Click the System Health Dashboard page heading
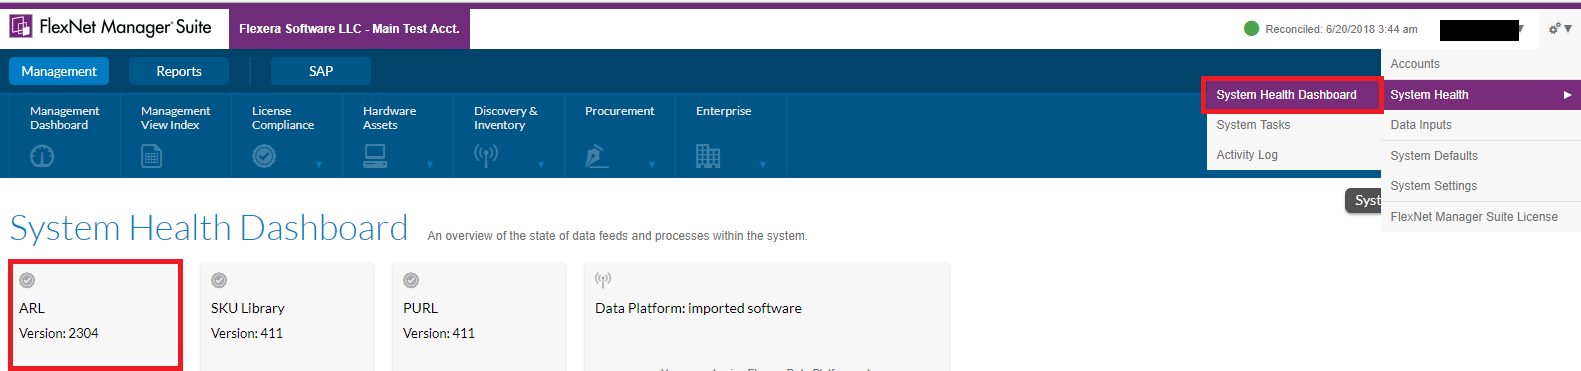Image resolution: width=1581 pixels, height=371 pixels. (209, 228)
